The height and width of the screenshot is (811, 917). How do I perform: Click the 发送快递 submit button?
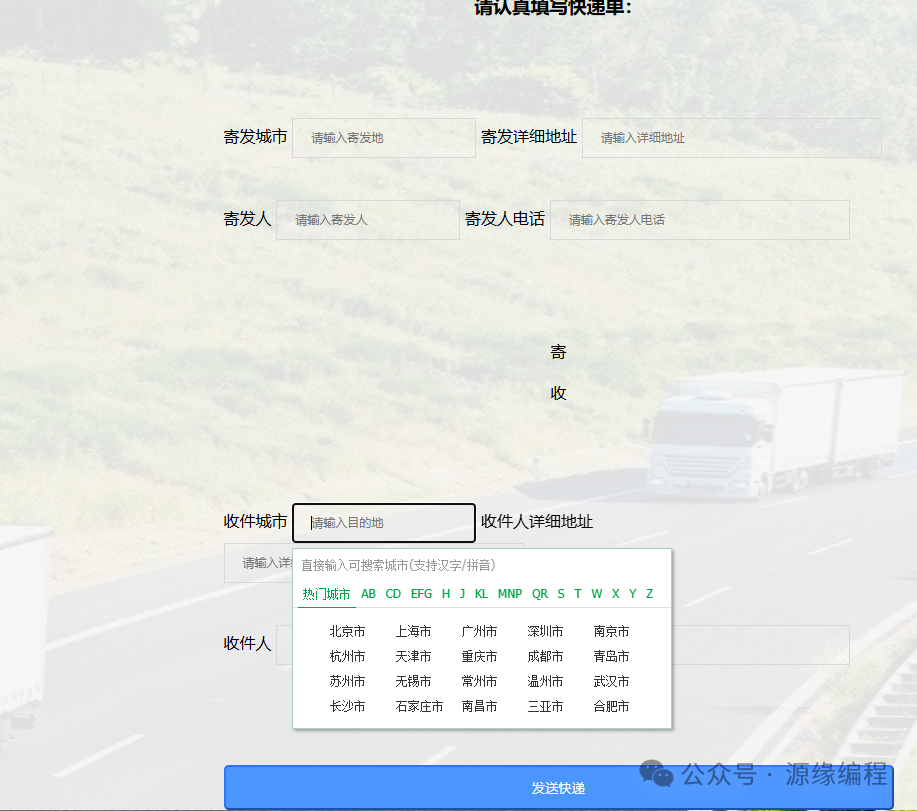[x=559, y=788]
